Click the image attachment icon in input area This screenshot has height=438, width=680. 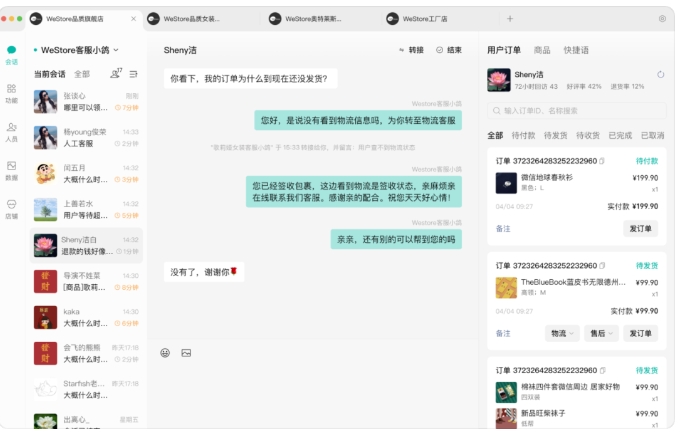186,353
